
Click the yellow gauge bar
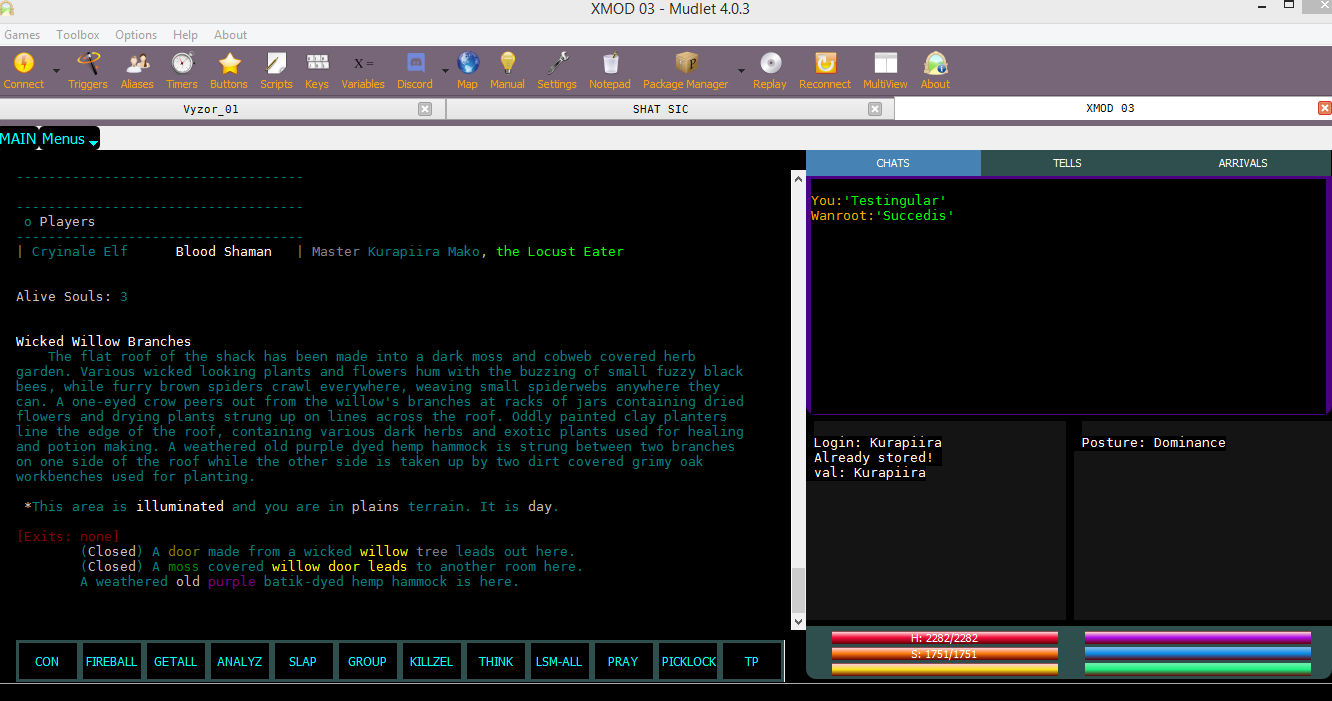pyautogui.click(x=944, y=669)
